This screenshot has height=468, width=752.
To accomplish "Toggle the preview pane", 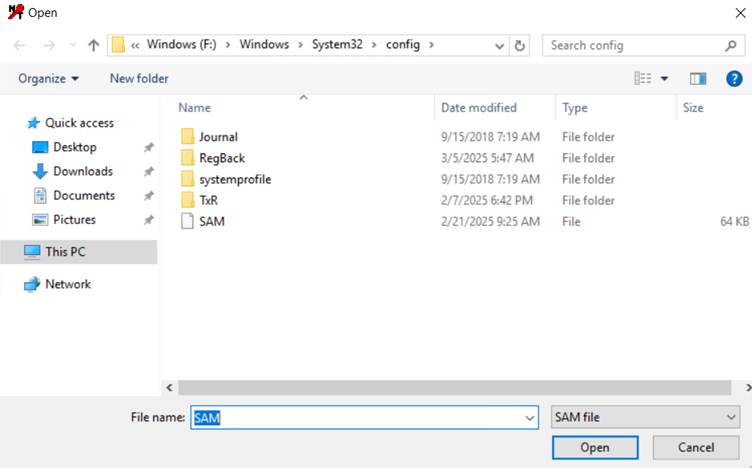I will (x=698, y=79).
